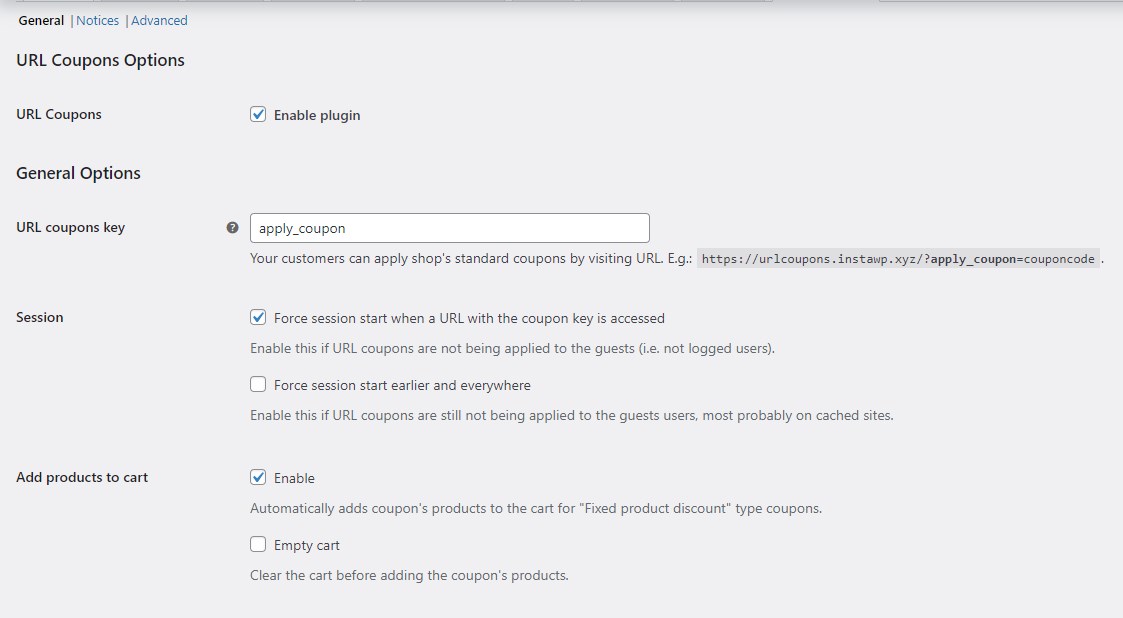Click the Empty cart label text
Image resolution: width=1123 pixels, height=618 pixels.
(306, 544)
